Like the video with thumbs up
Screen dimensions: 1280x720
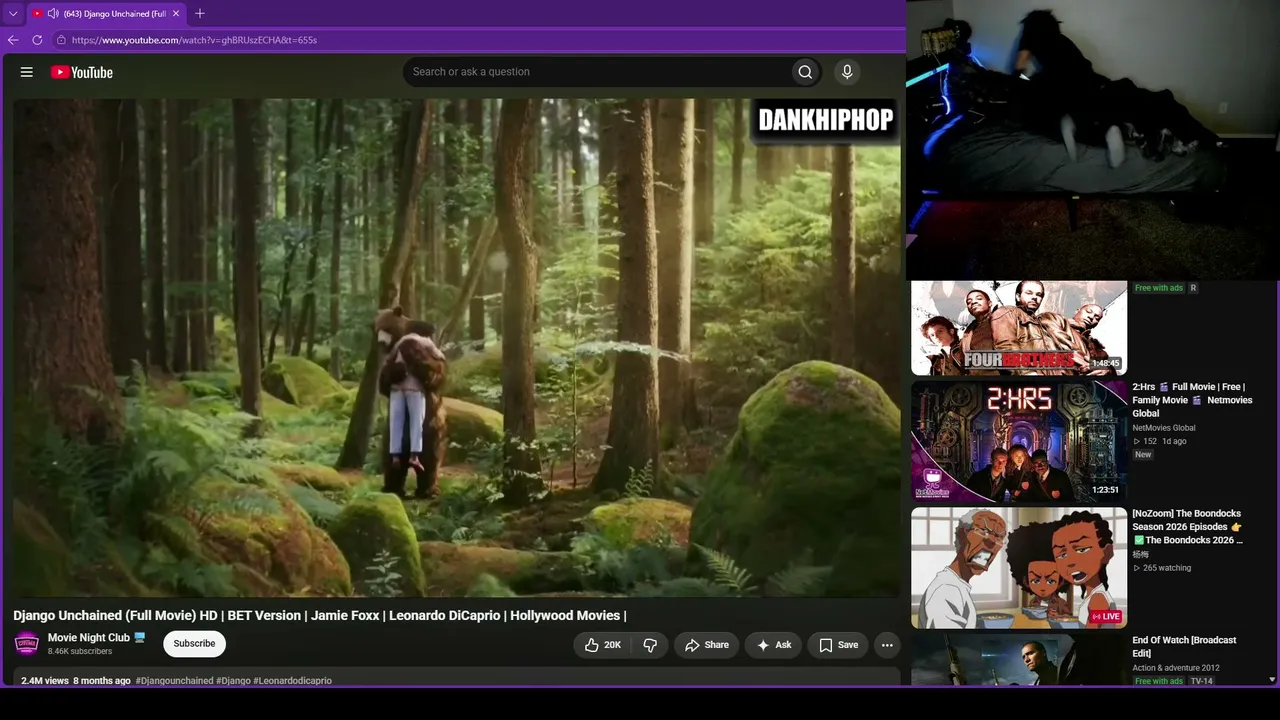[603, 645]
